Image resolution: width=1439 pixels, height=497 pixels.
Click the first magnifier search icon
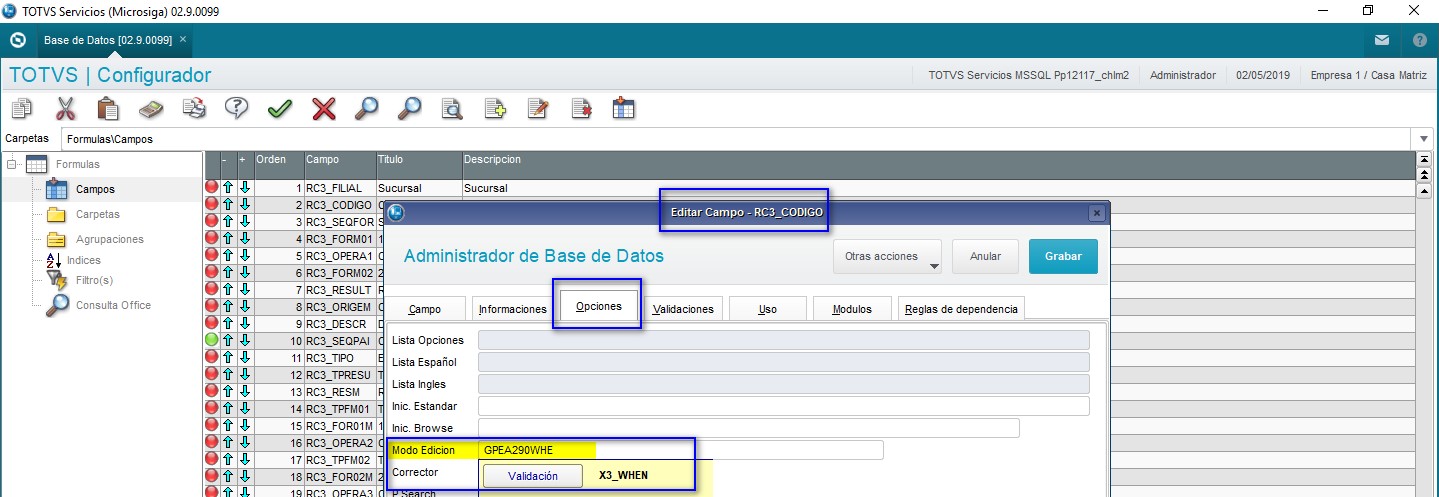click(366, 108)
